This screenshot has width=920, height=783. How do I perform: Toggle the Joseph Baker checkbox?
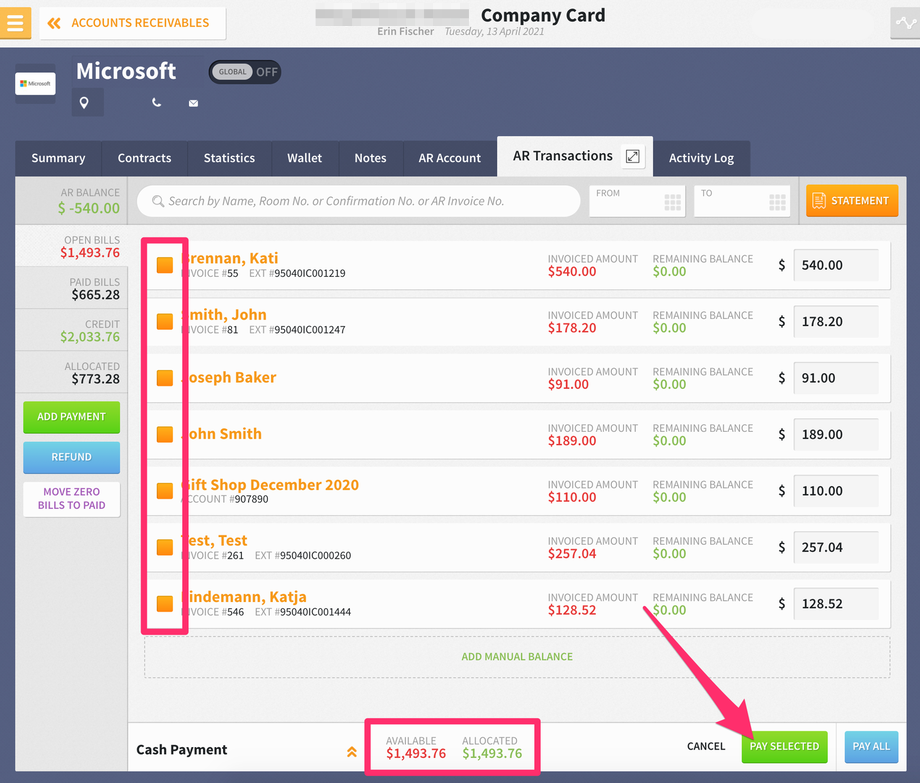(x=165, y=378)
